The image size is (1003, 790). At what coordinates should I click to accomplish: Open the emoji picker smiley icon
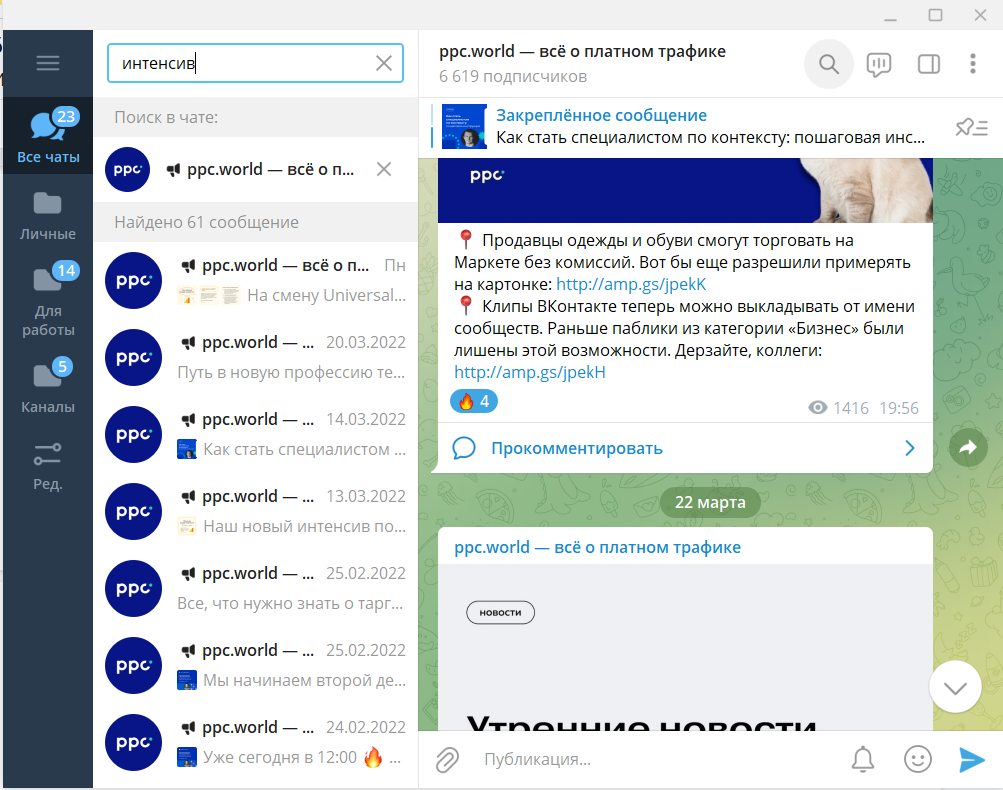coord(917,760)
